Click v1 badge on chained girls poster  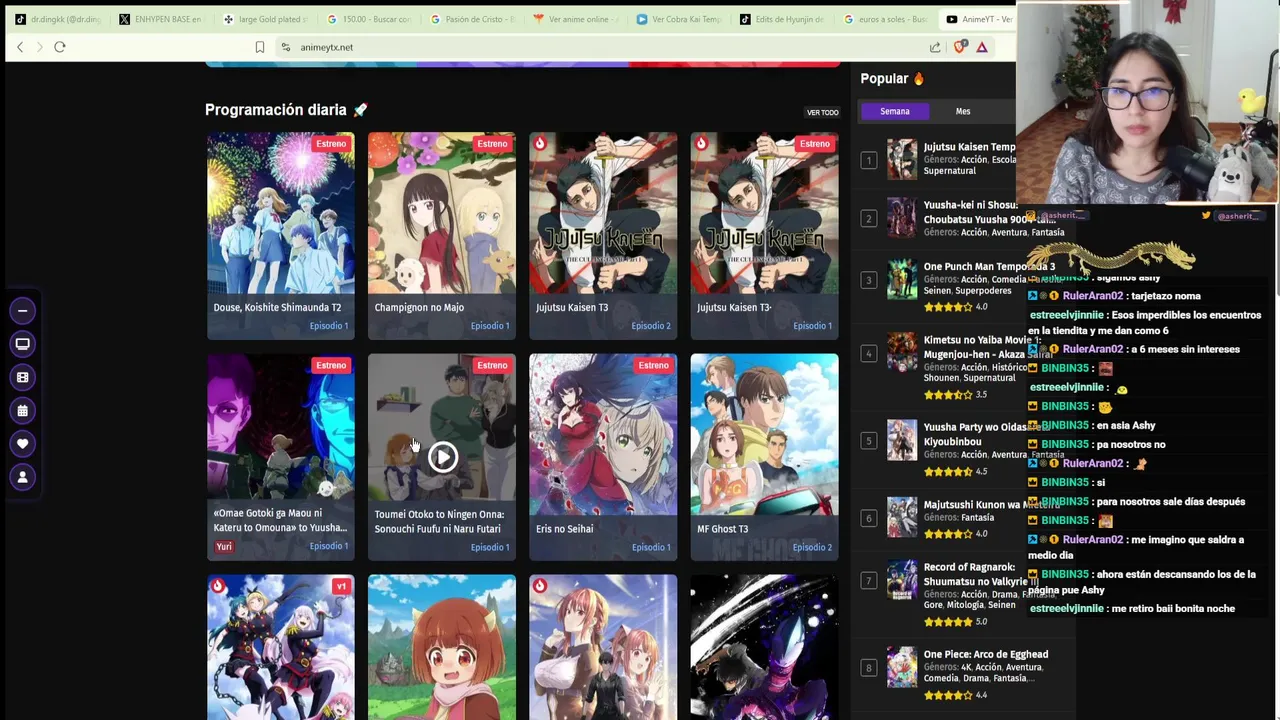(341, 587)
